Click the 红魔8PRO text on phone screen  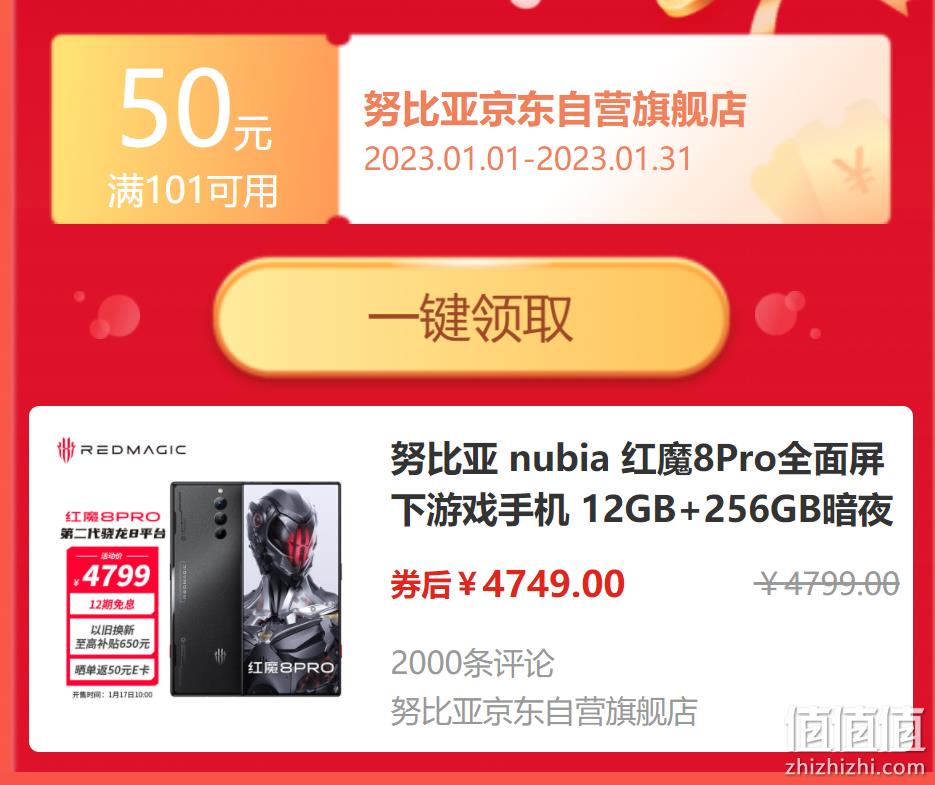point(290,667)
